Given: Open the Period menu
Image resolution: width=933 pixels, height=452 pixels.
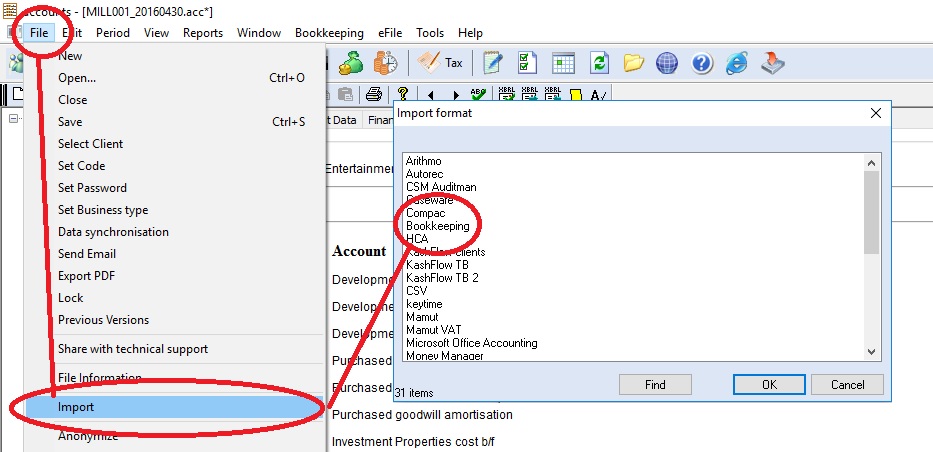Looking at the screenshot, I should [x=113, y=33].
